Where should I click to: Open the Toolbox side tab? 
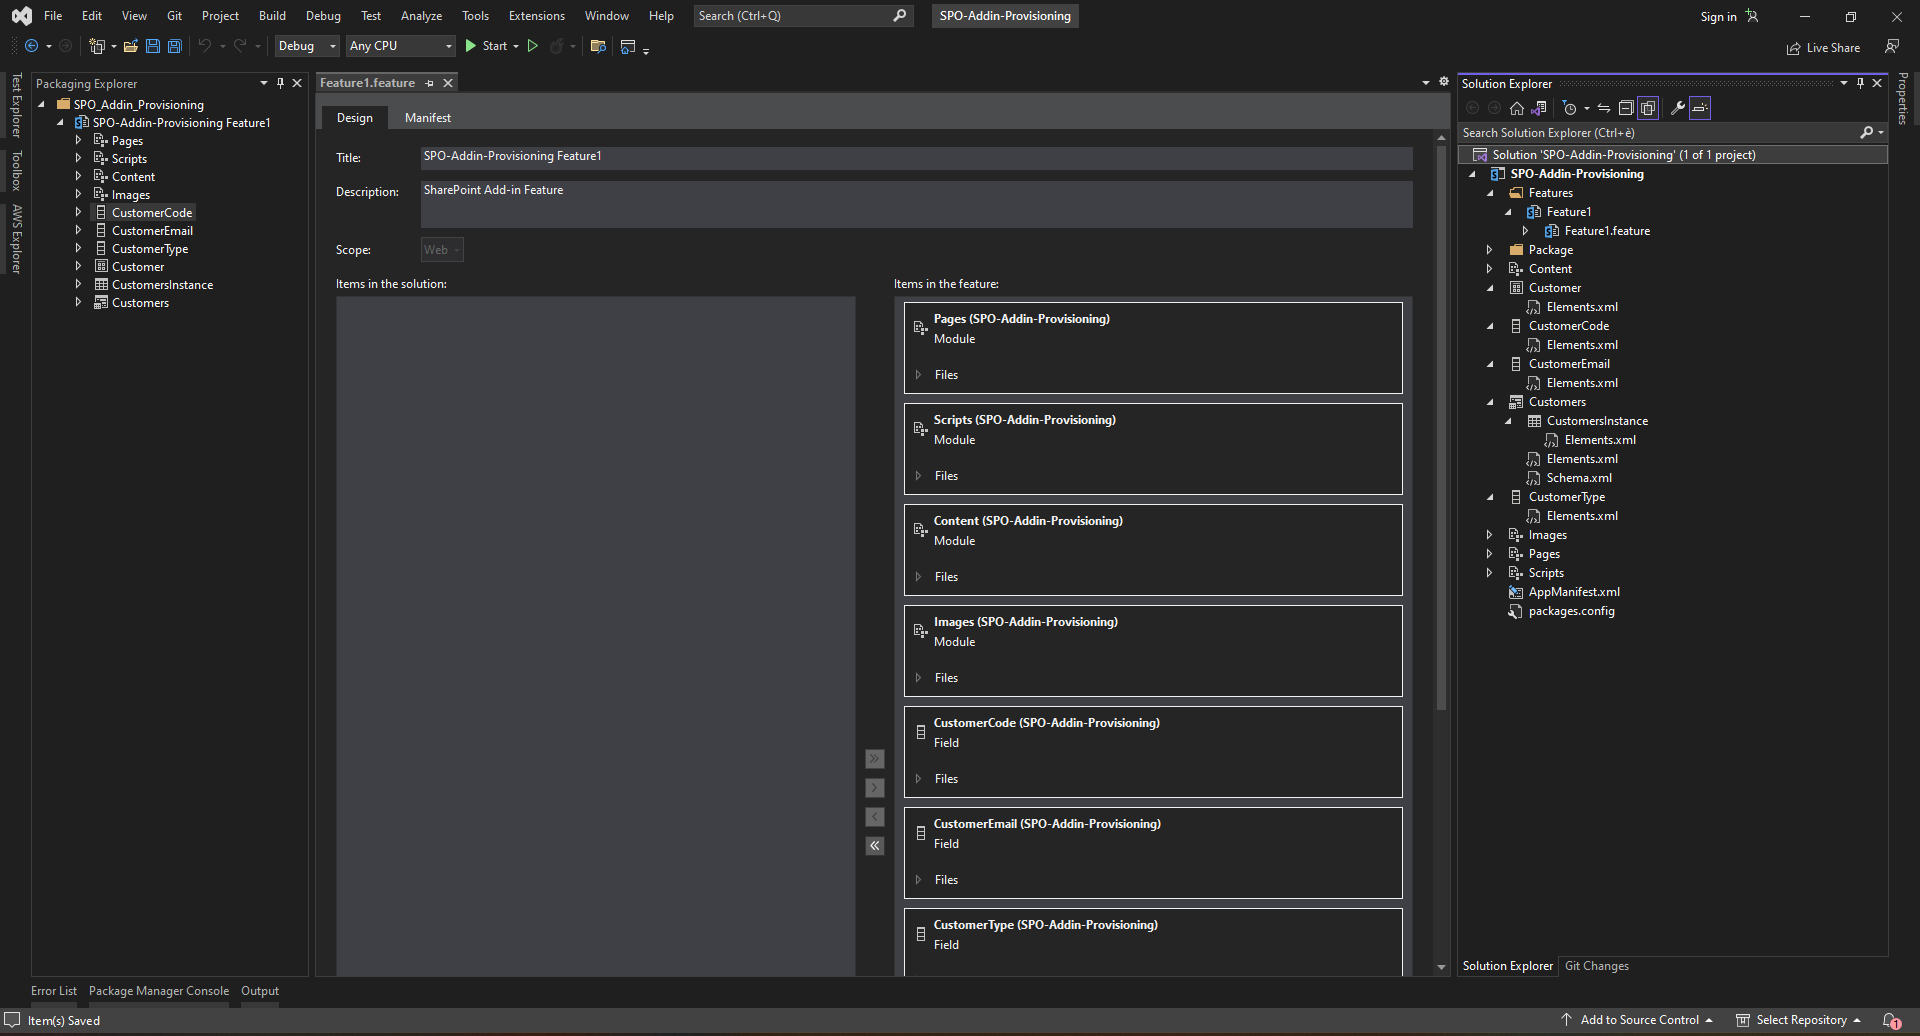(16, 171)
